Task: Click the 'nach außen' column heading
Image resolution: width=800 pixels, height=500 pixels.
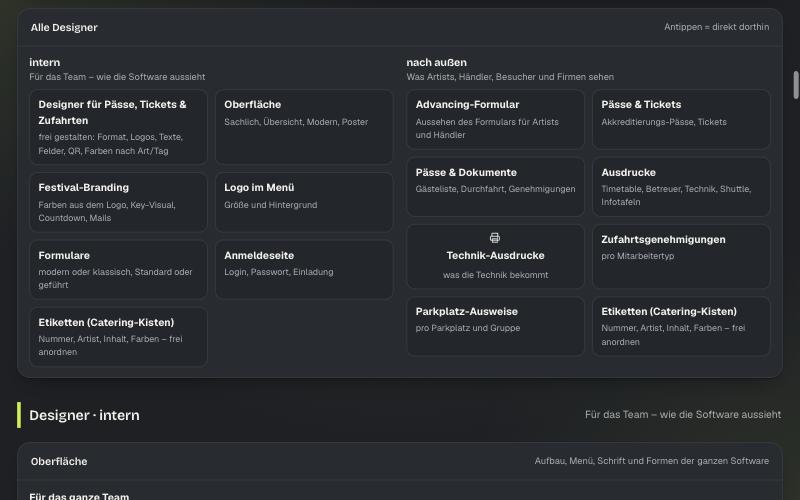Action: click(x=436, y=62)
